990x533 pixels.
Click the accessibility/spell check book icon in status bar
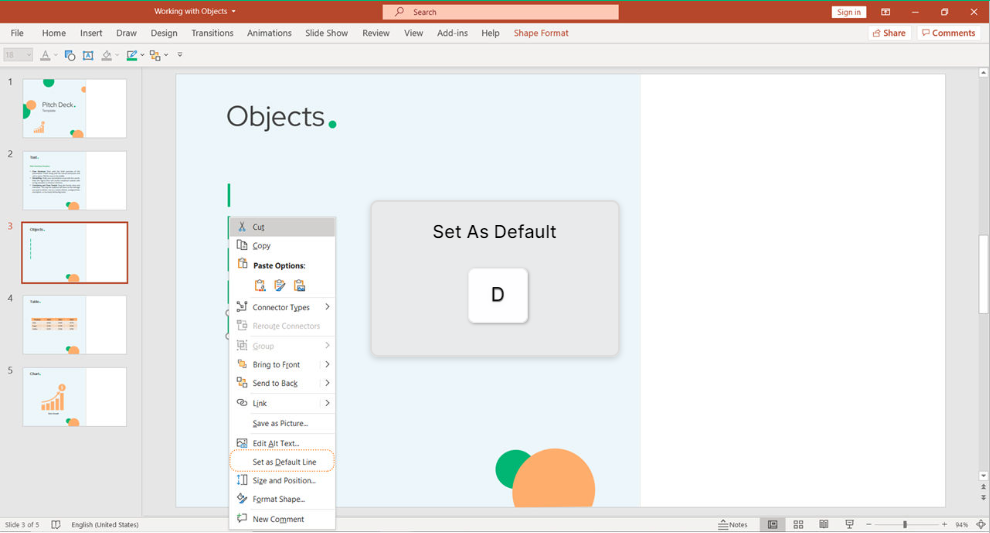pyautogui.click(x=56, y=525)
